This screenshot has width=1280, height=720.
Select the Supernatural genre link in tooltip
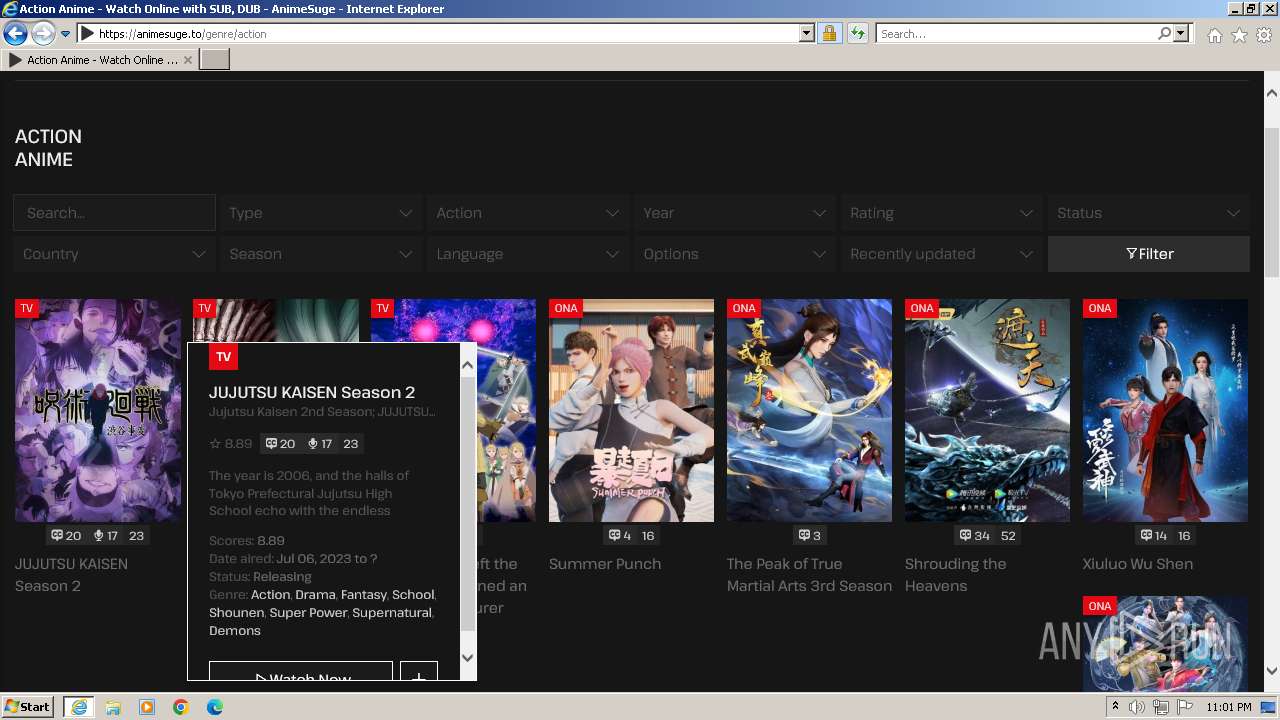click(x=392, y=613)
